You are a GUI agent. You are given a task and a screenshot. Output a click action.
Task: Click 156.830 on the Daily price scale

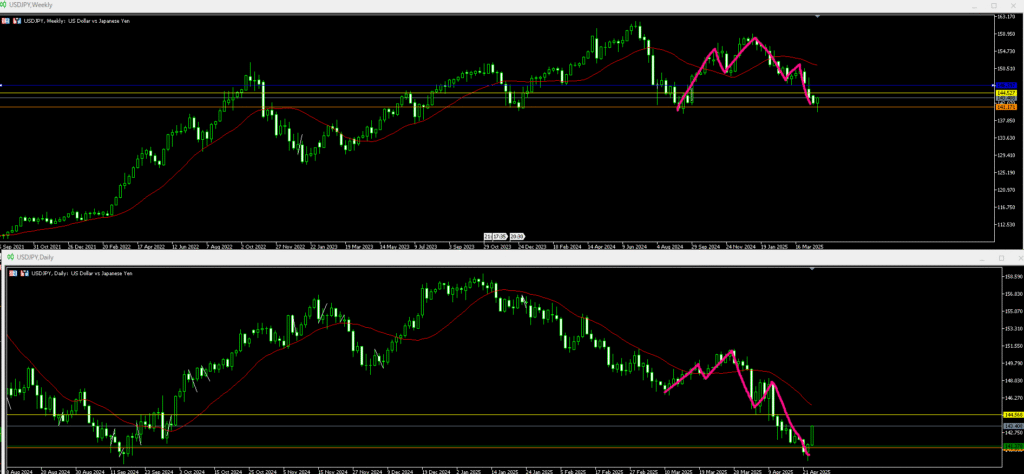pyautogui.click(x=1013, y=294)
